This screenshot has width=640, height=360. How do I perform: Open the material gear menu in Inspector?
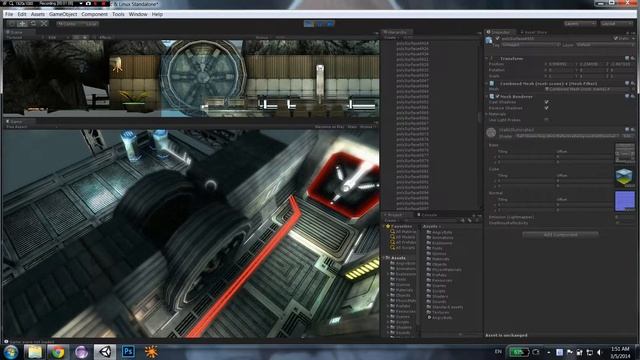click(x=632, y=130)
